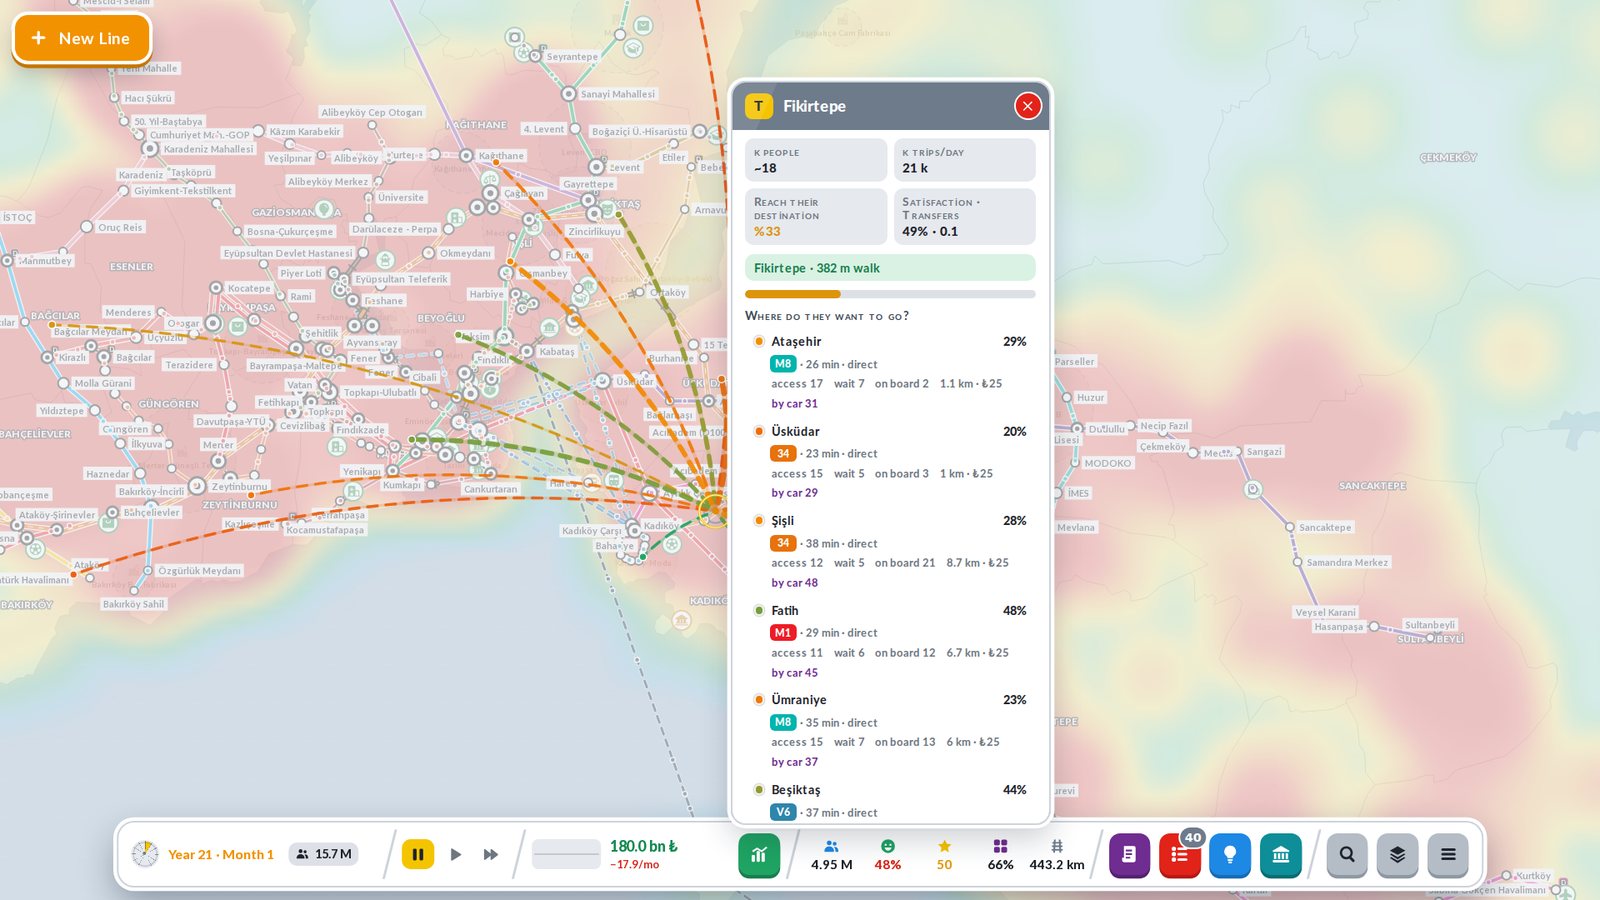
Task: Click the 48% satisfaction smiley stat
Action: (888, 855)
